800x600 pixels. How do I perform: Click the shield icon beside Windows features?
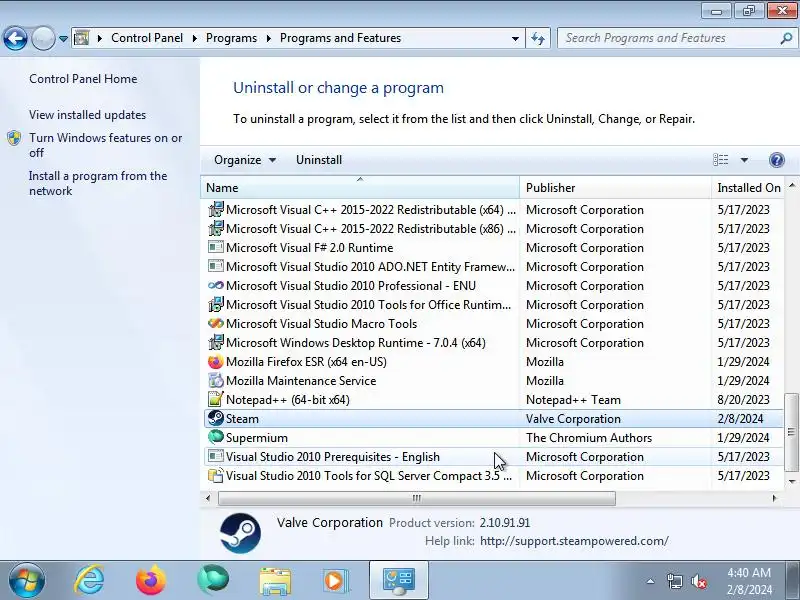pyautogui.click(x=14, y=138)
